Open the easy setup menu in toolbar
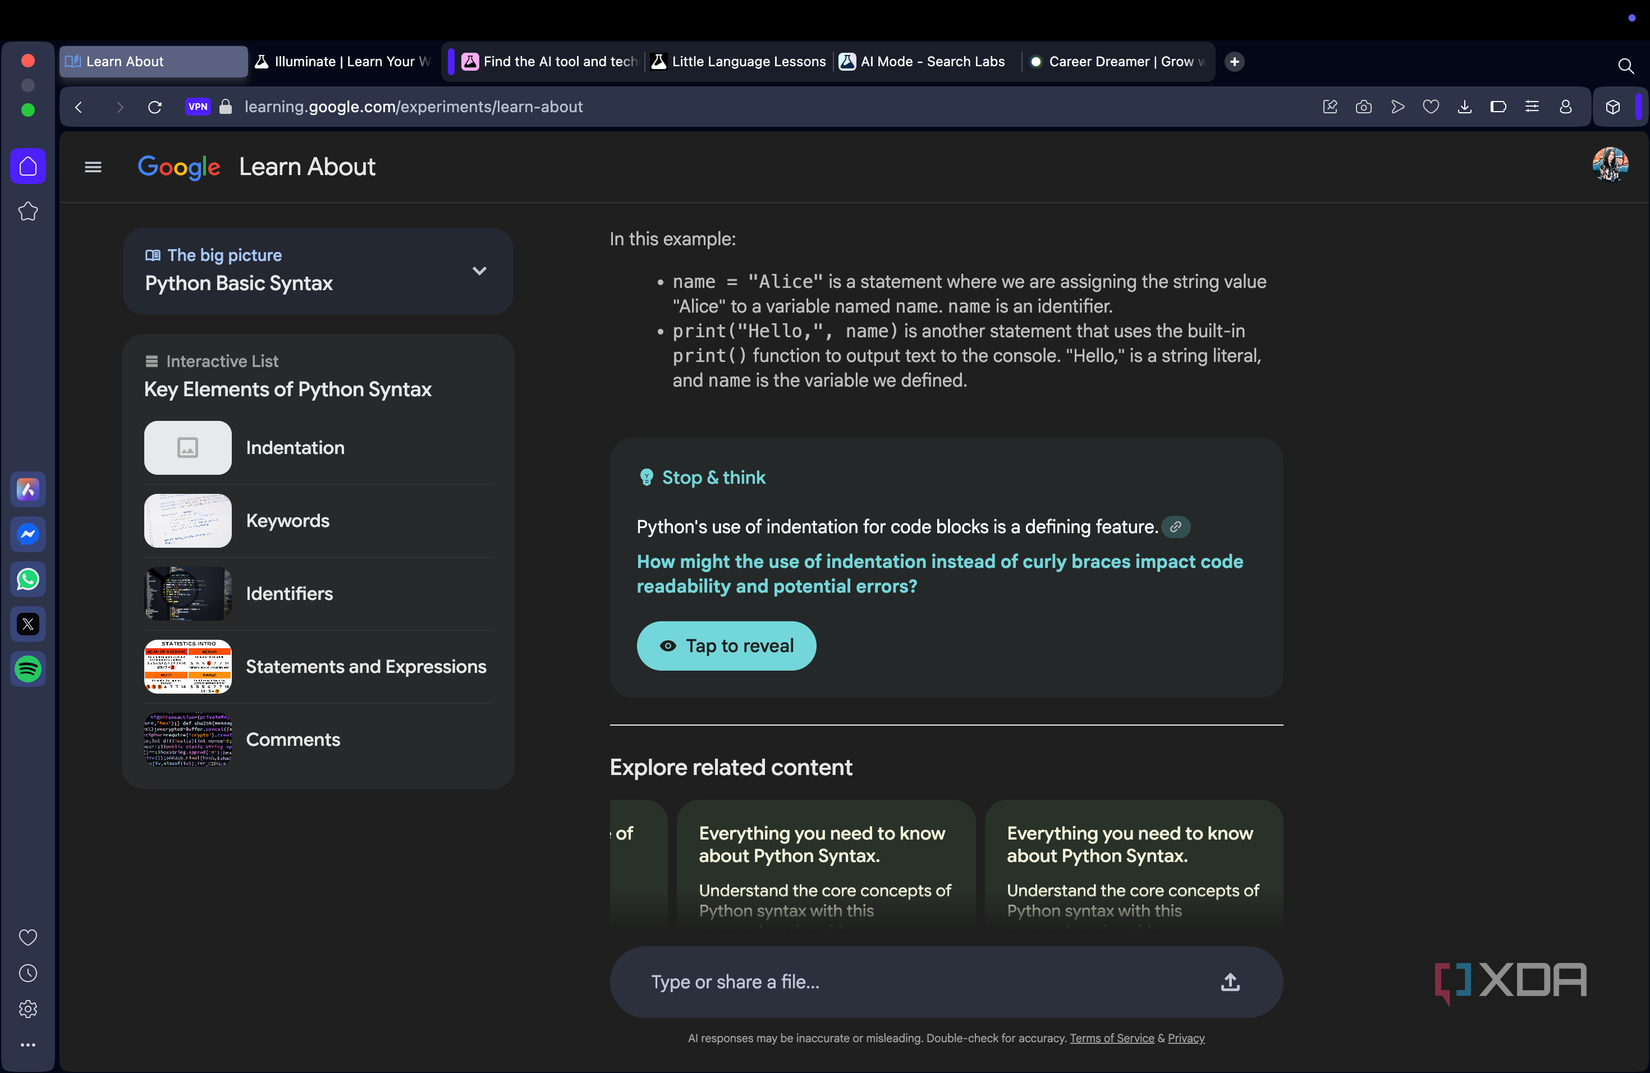The image size is (1650, 1073). [1532, 107]
